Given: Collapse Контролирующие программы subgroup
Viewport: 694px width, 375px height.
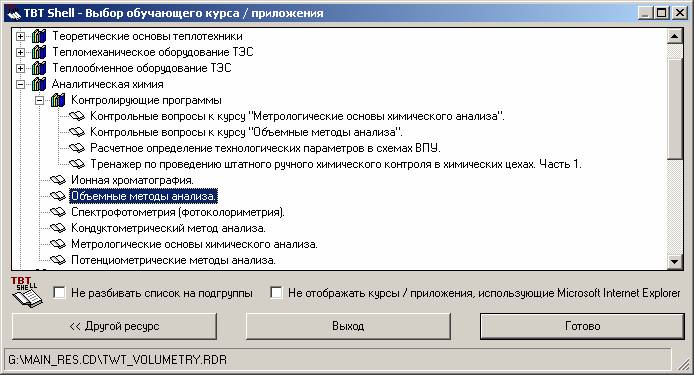Looking at the screenshot, I should (39, 101).
